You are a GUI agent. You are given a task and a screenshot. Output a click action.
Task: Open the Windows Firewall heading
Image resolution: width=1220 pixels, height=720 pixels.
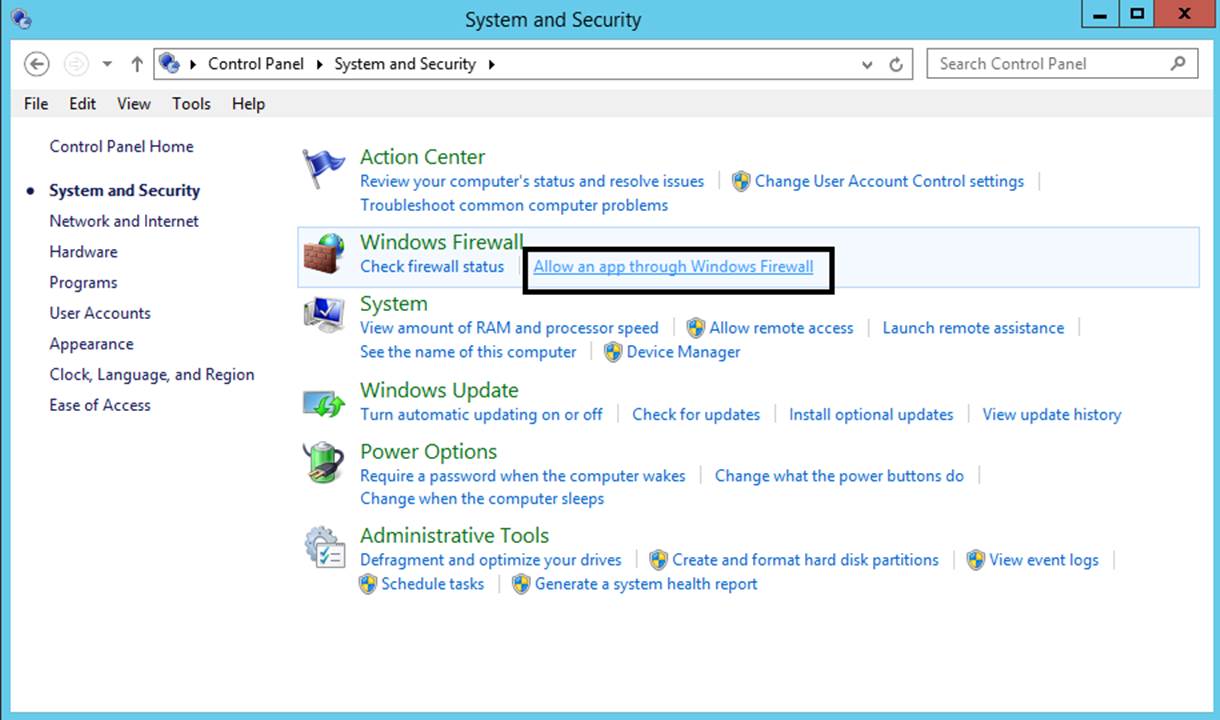441,242
